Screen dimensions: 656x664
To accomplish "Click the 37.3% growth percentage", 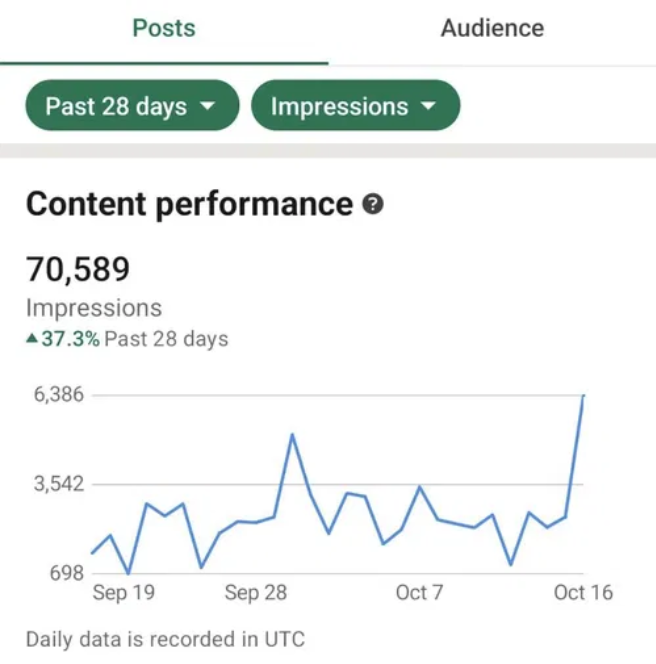I will click(x=70, y=339).
